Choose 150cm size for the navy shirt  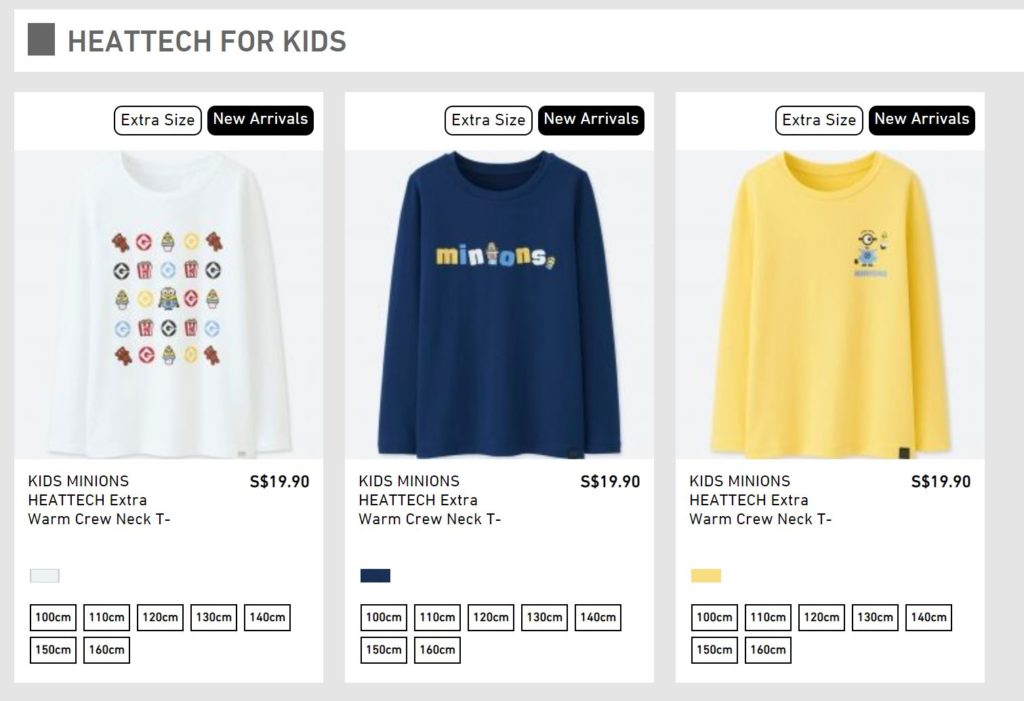384,650
